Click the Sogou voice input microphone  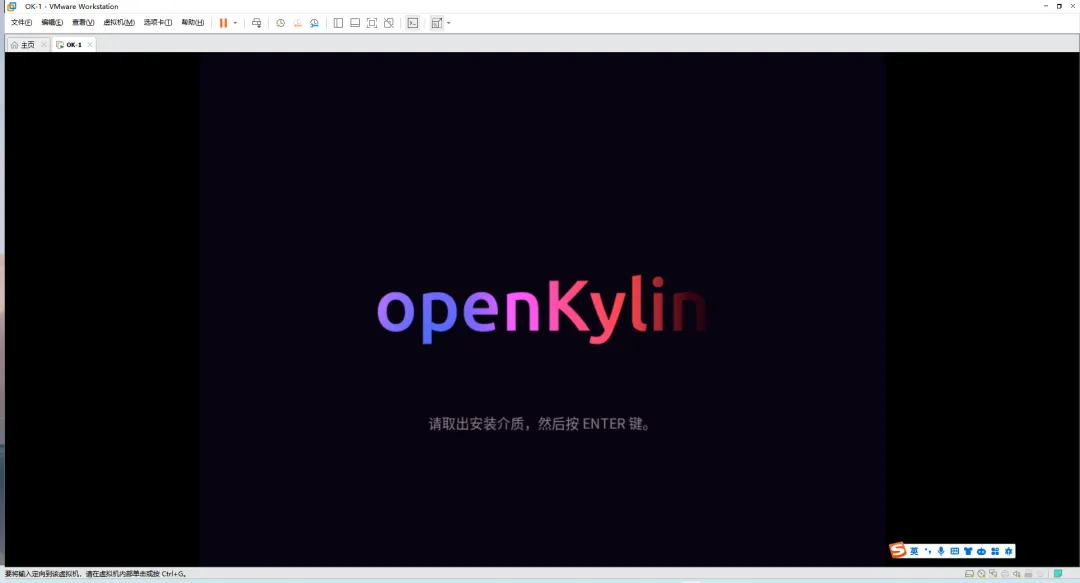tap(941, 551)
